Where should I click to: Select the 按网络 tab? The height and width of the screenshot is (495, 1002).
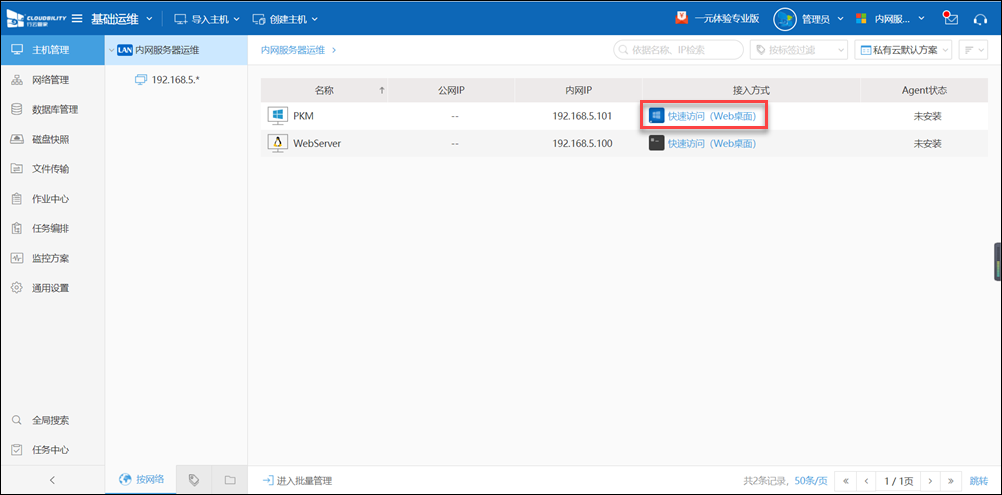pos(141,480)
